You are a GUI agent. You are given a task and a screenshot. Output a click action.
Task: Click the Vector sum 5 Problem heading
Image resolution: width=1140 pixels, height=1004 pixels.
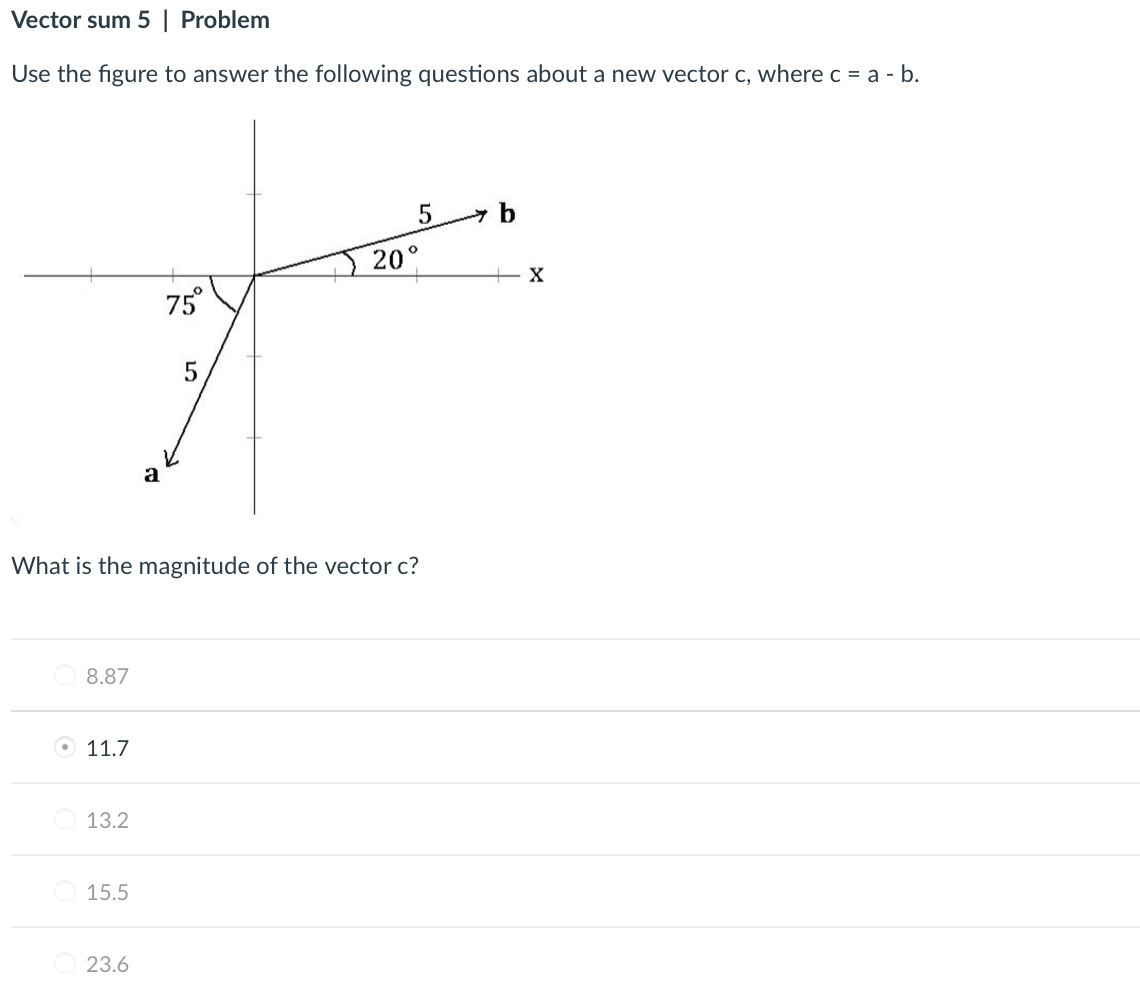(x=139, y=20)
